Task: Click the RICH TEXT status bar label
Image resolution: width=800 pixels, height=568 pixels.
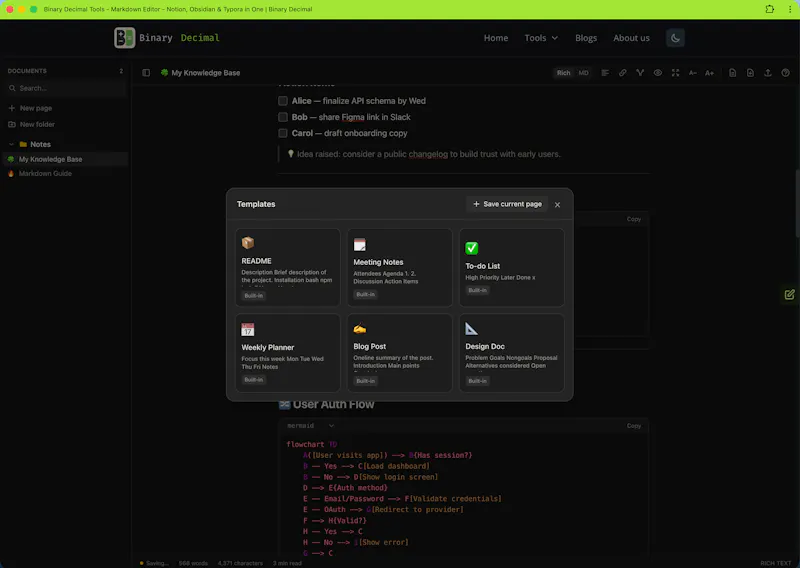Action: [776, 563]
